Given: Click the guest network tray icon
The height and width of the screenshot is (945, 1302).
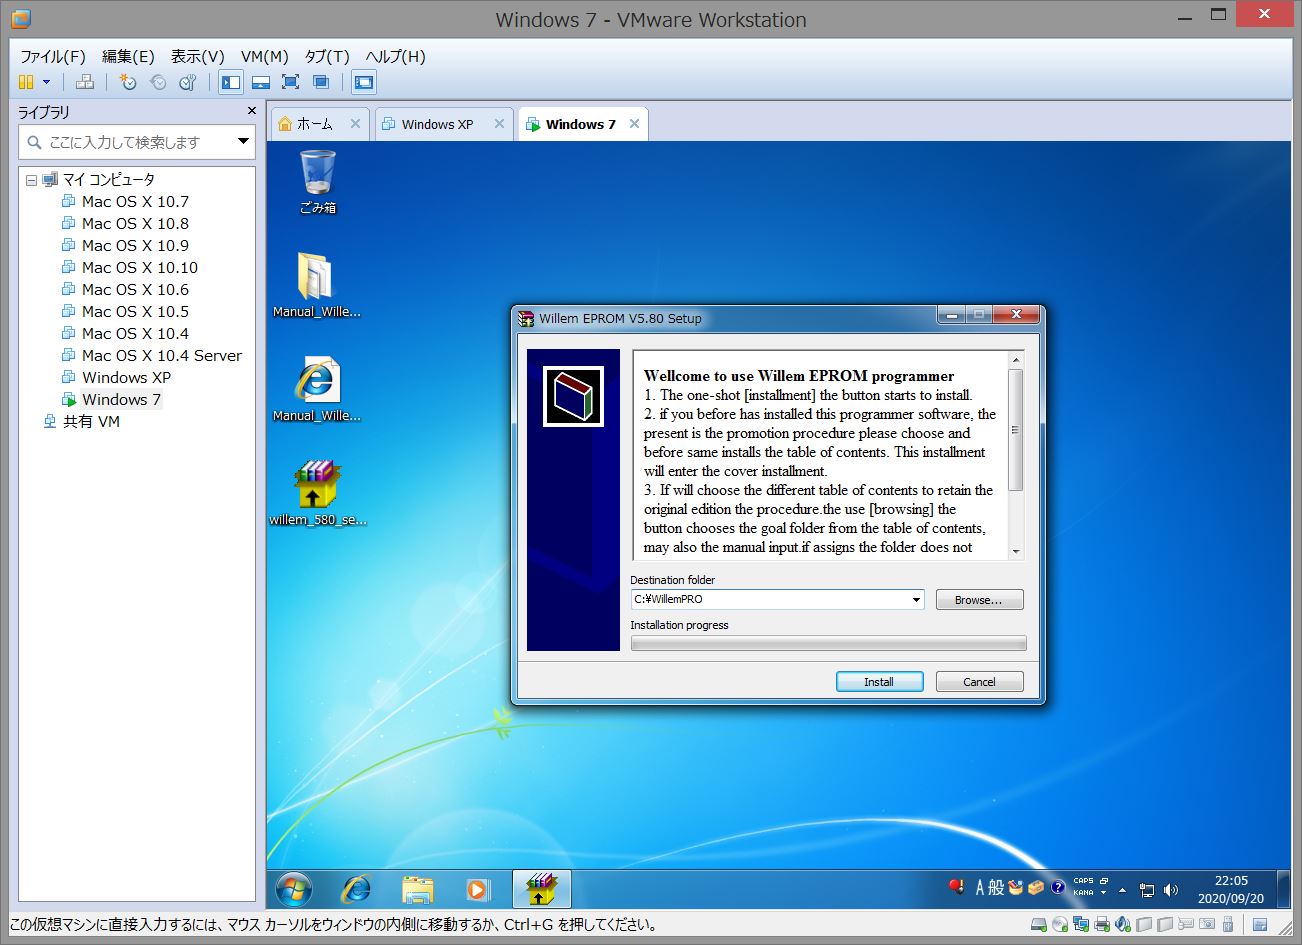Looking at the screenshot, I should pyautogui.click(x=1147, y=889).
